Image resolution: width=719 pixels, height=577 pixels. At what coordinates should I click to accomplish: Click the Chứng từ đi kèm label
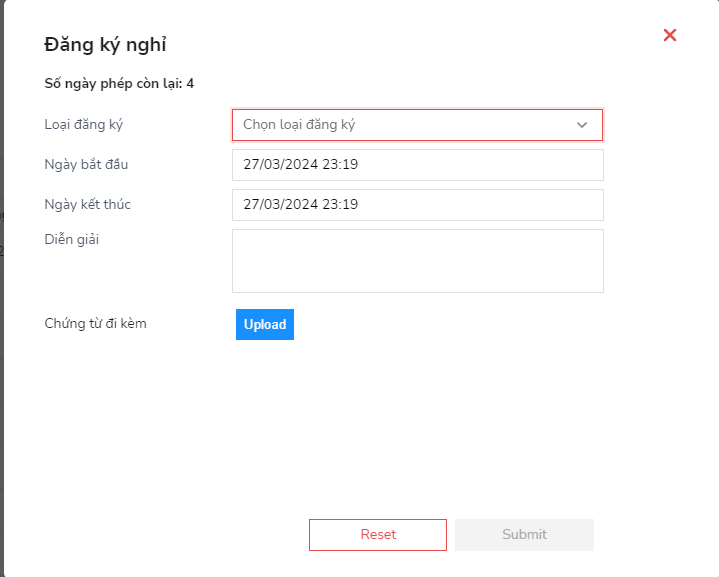[x=96, y=323]
